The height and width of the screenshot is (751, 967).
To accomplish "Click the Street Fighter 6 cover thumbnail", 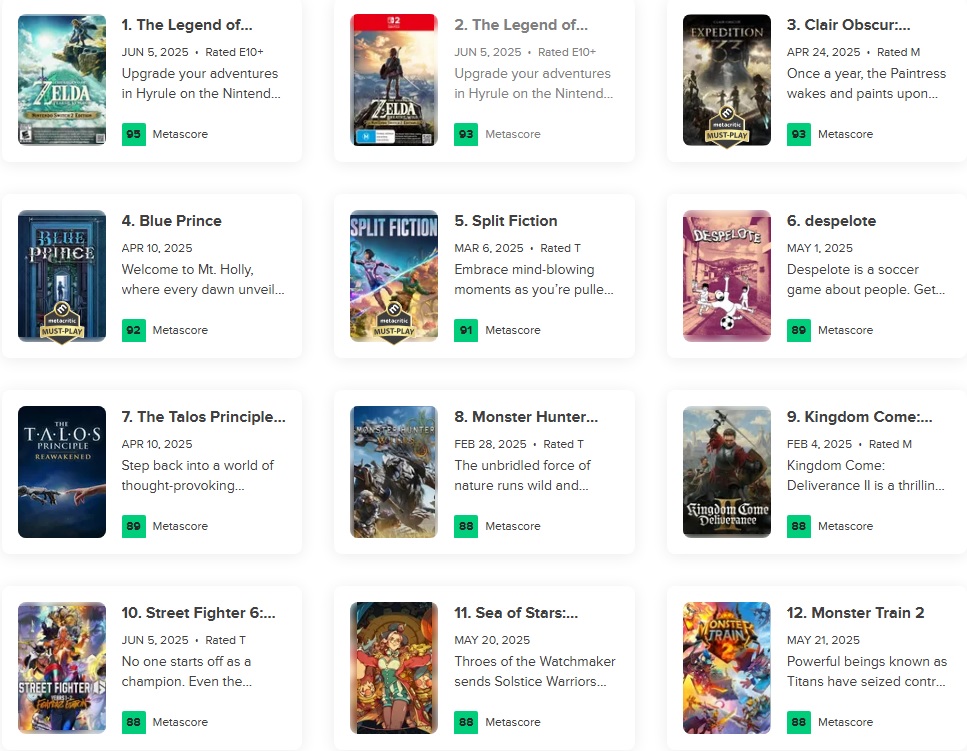I will coord(62,668).
